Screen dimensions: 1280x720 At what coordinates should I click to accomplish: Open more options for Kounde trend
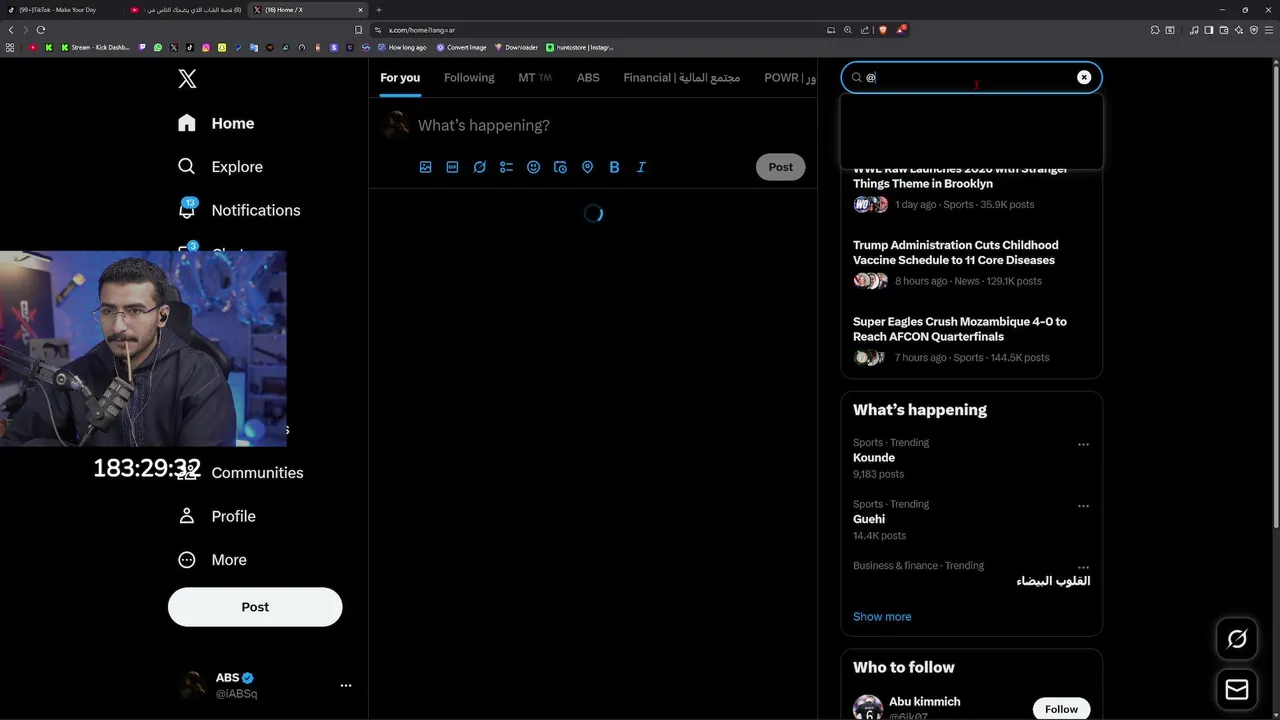tap(1083, 445)
